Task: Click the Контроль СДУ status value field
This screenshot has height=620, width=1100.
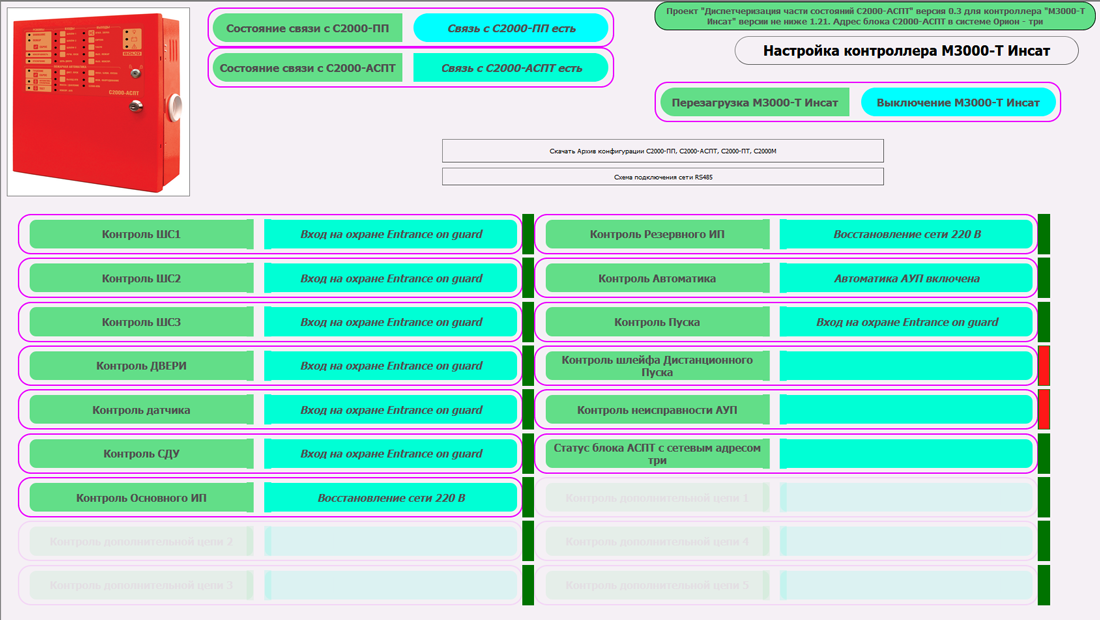Action: pyautogui.click(x=391, y=454)
